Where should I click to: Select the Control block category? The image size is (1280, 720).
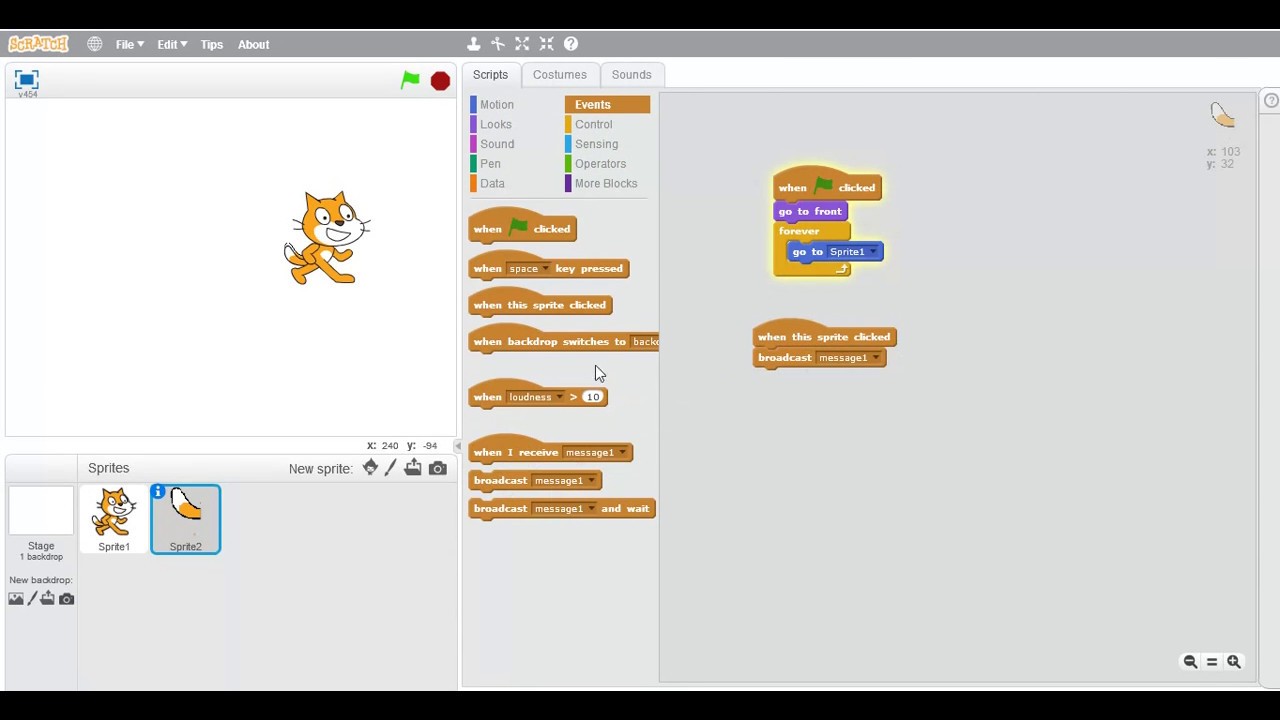point(593,124)
